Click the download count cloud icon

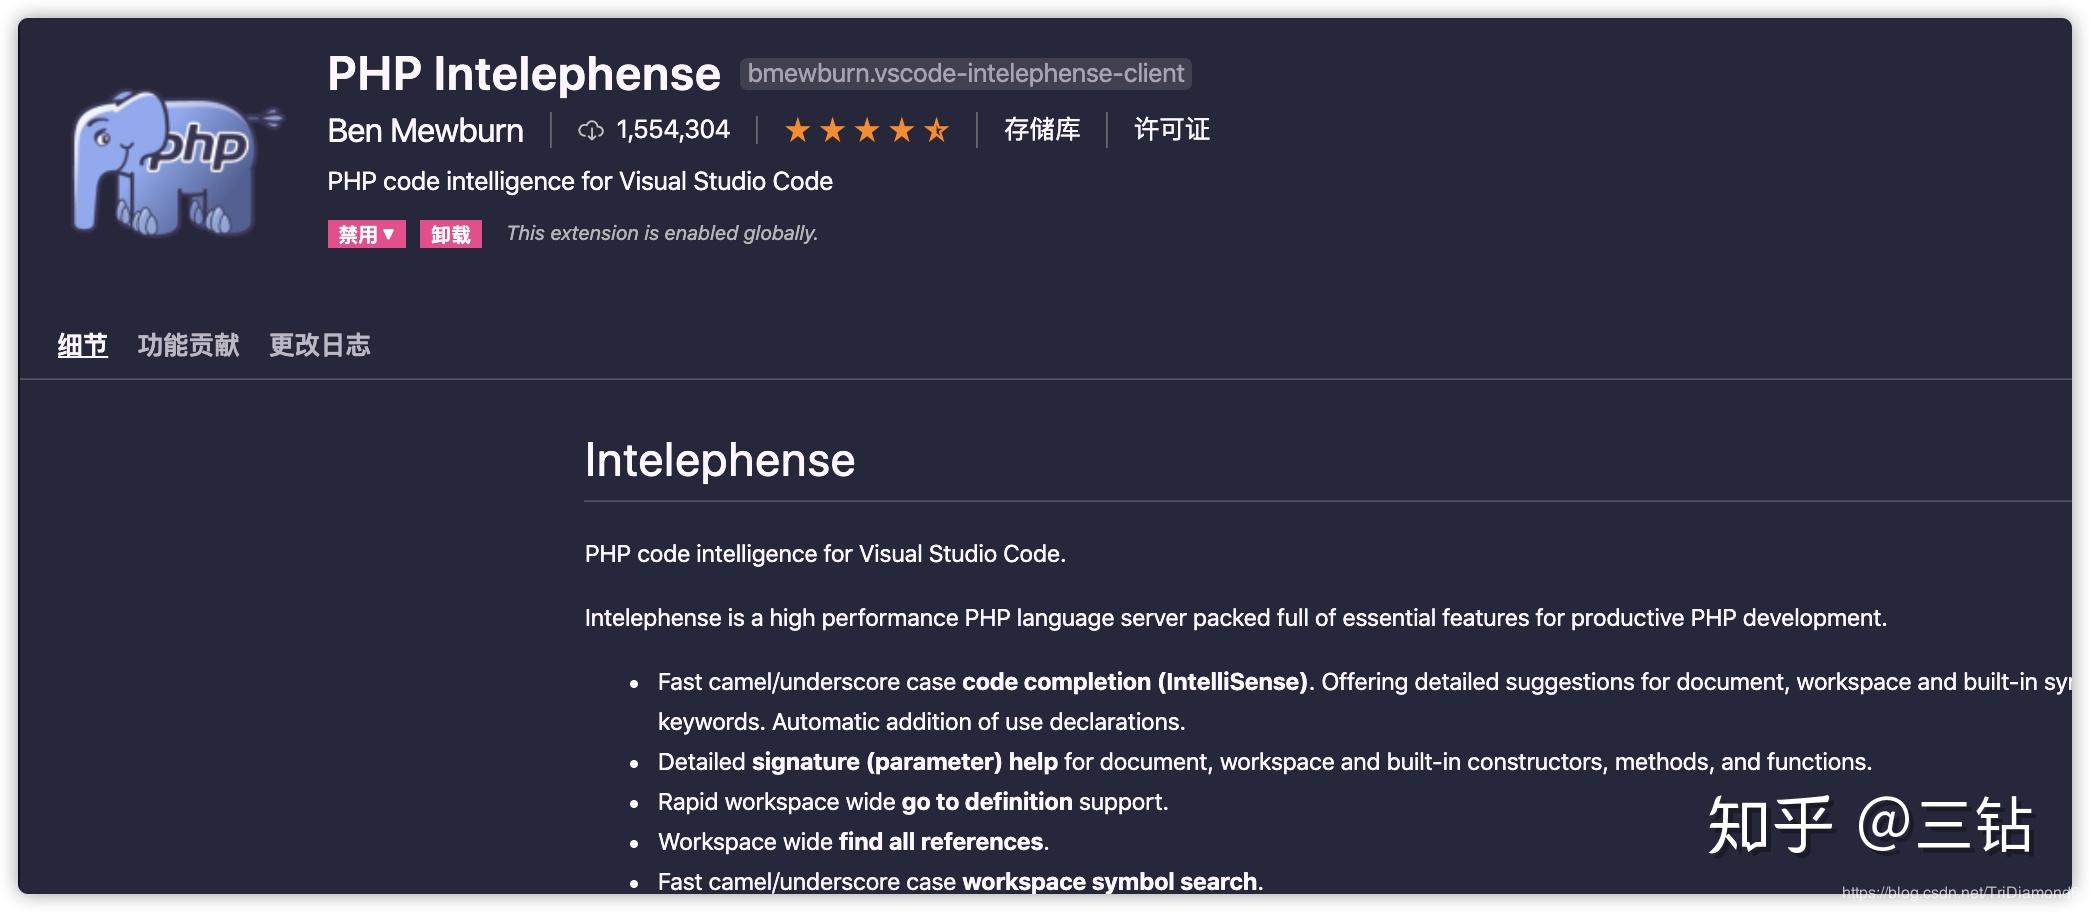(x=590, y=130)
